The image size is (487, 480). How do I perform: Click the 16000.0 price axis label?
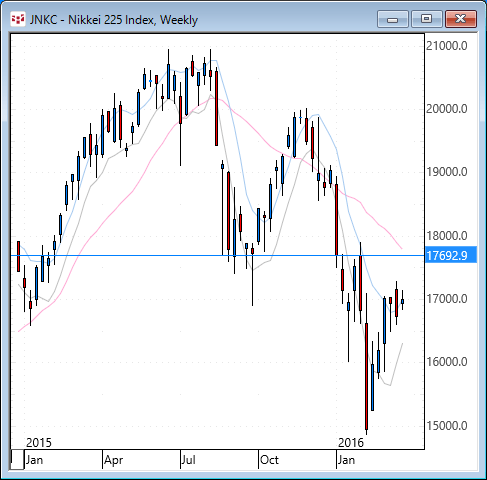pyautogui.click(x=447, y=362)
